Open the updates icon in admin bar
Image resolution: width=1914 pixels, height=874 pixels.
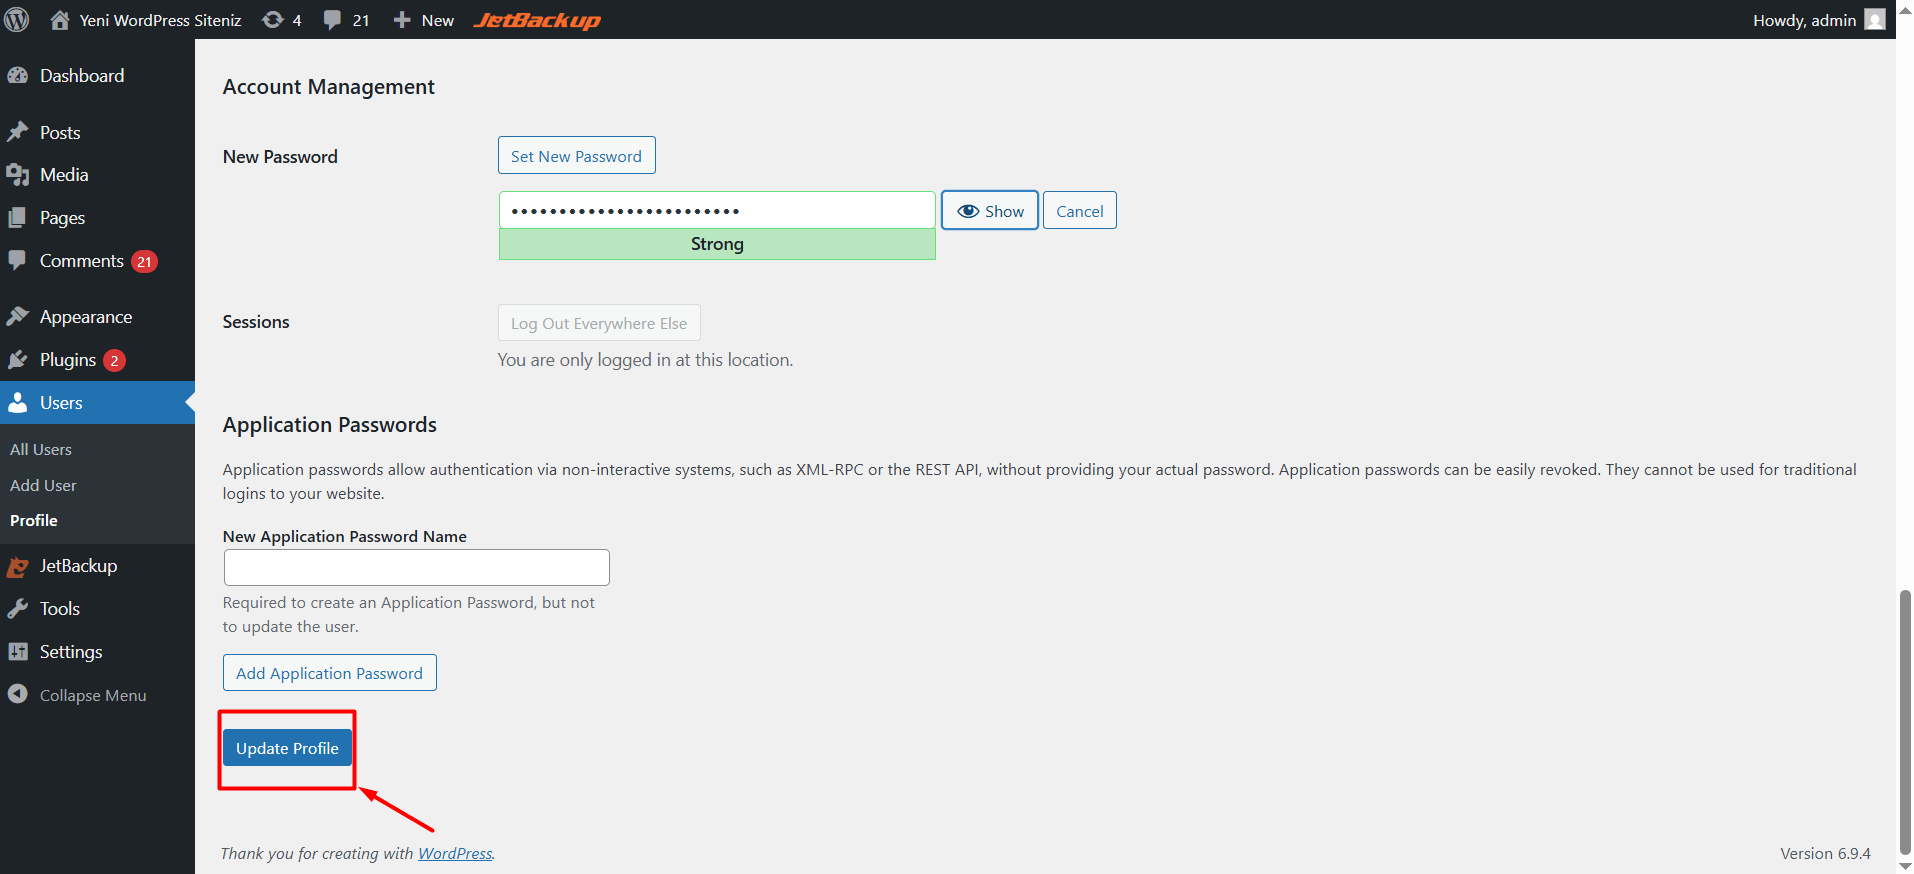tap(281, 20)
